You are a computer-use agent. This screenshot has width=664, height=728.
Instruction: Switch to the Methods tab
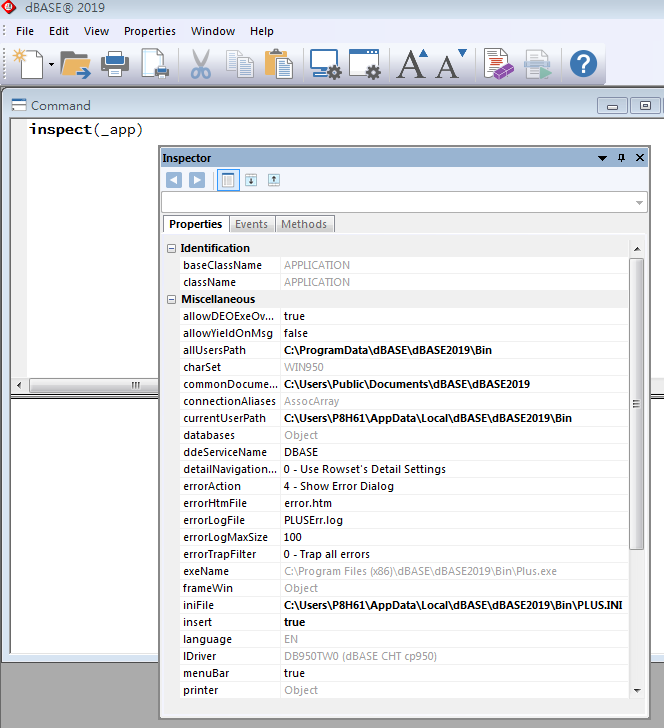click(x=304, y=224)
